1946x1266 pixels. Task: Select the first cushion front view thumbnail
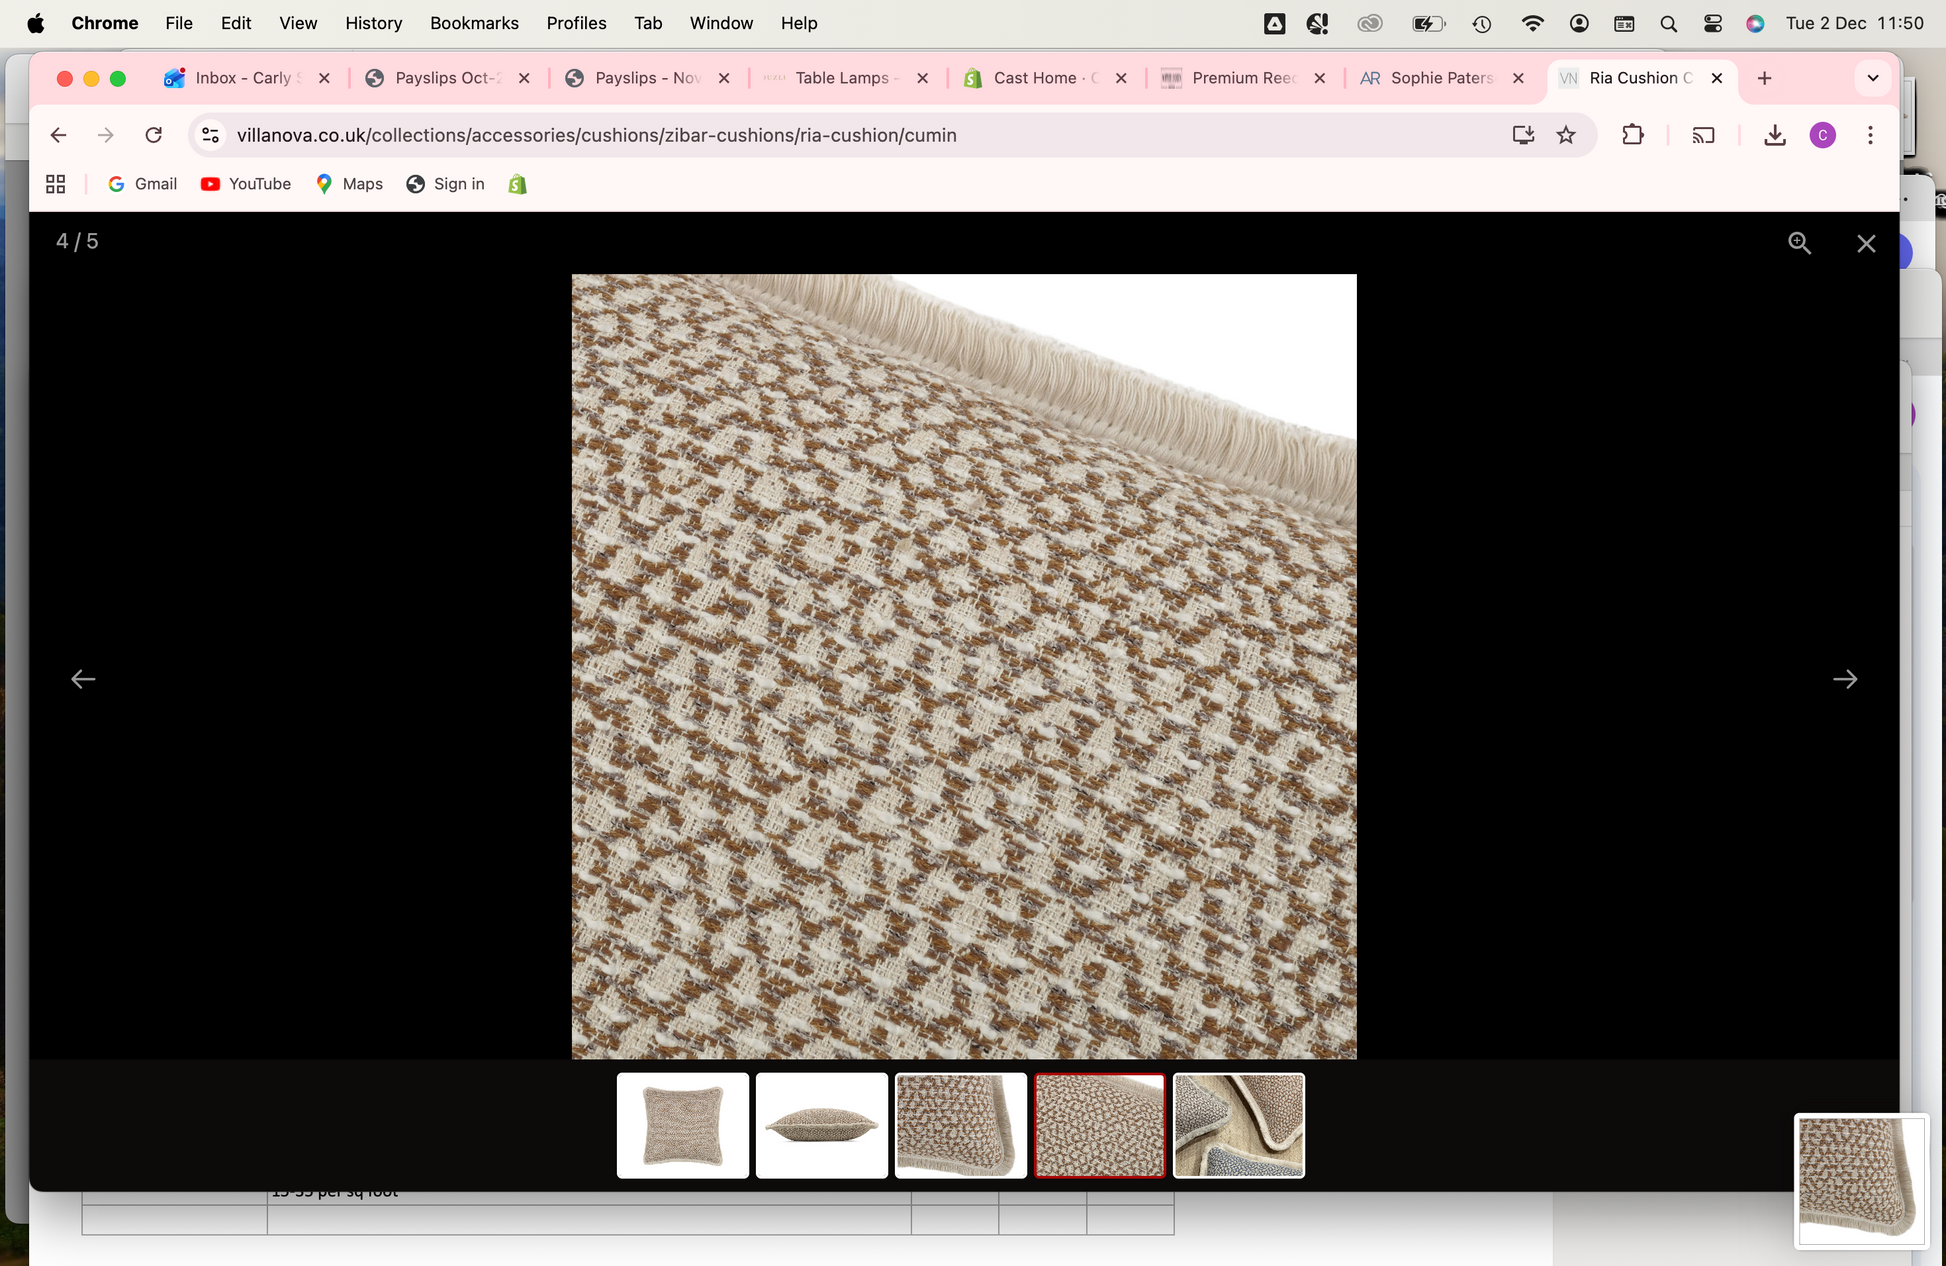[x=682, y=1125]
